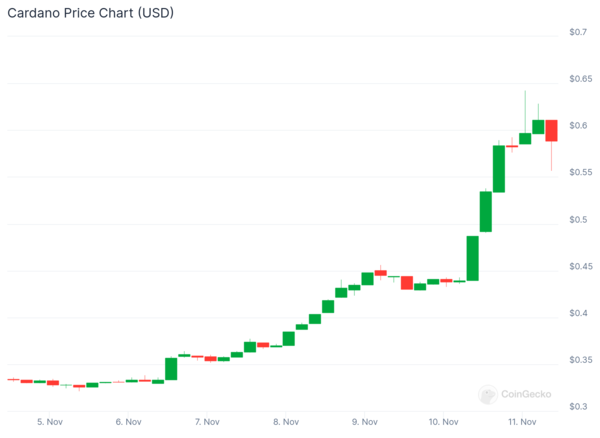
Task: Click the last red candlestick at right edge
Action: tap(551, 130)
